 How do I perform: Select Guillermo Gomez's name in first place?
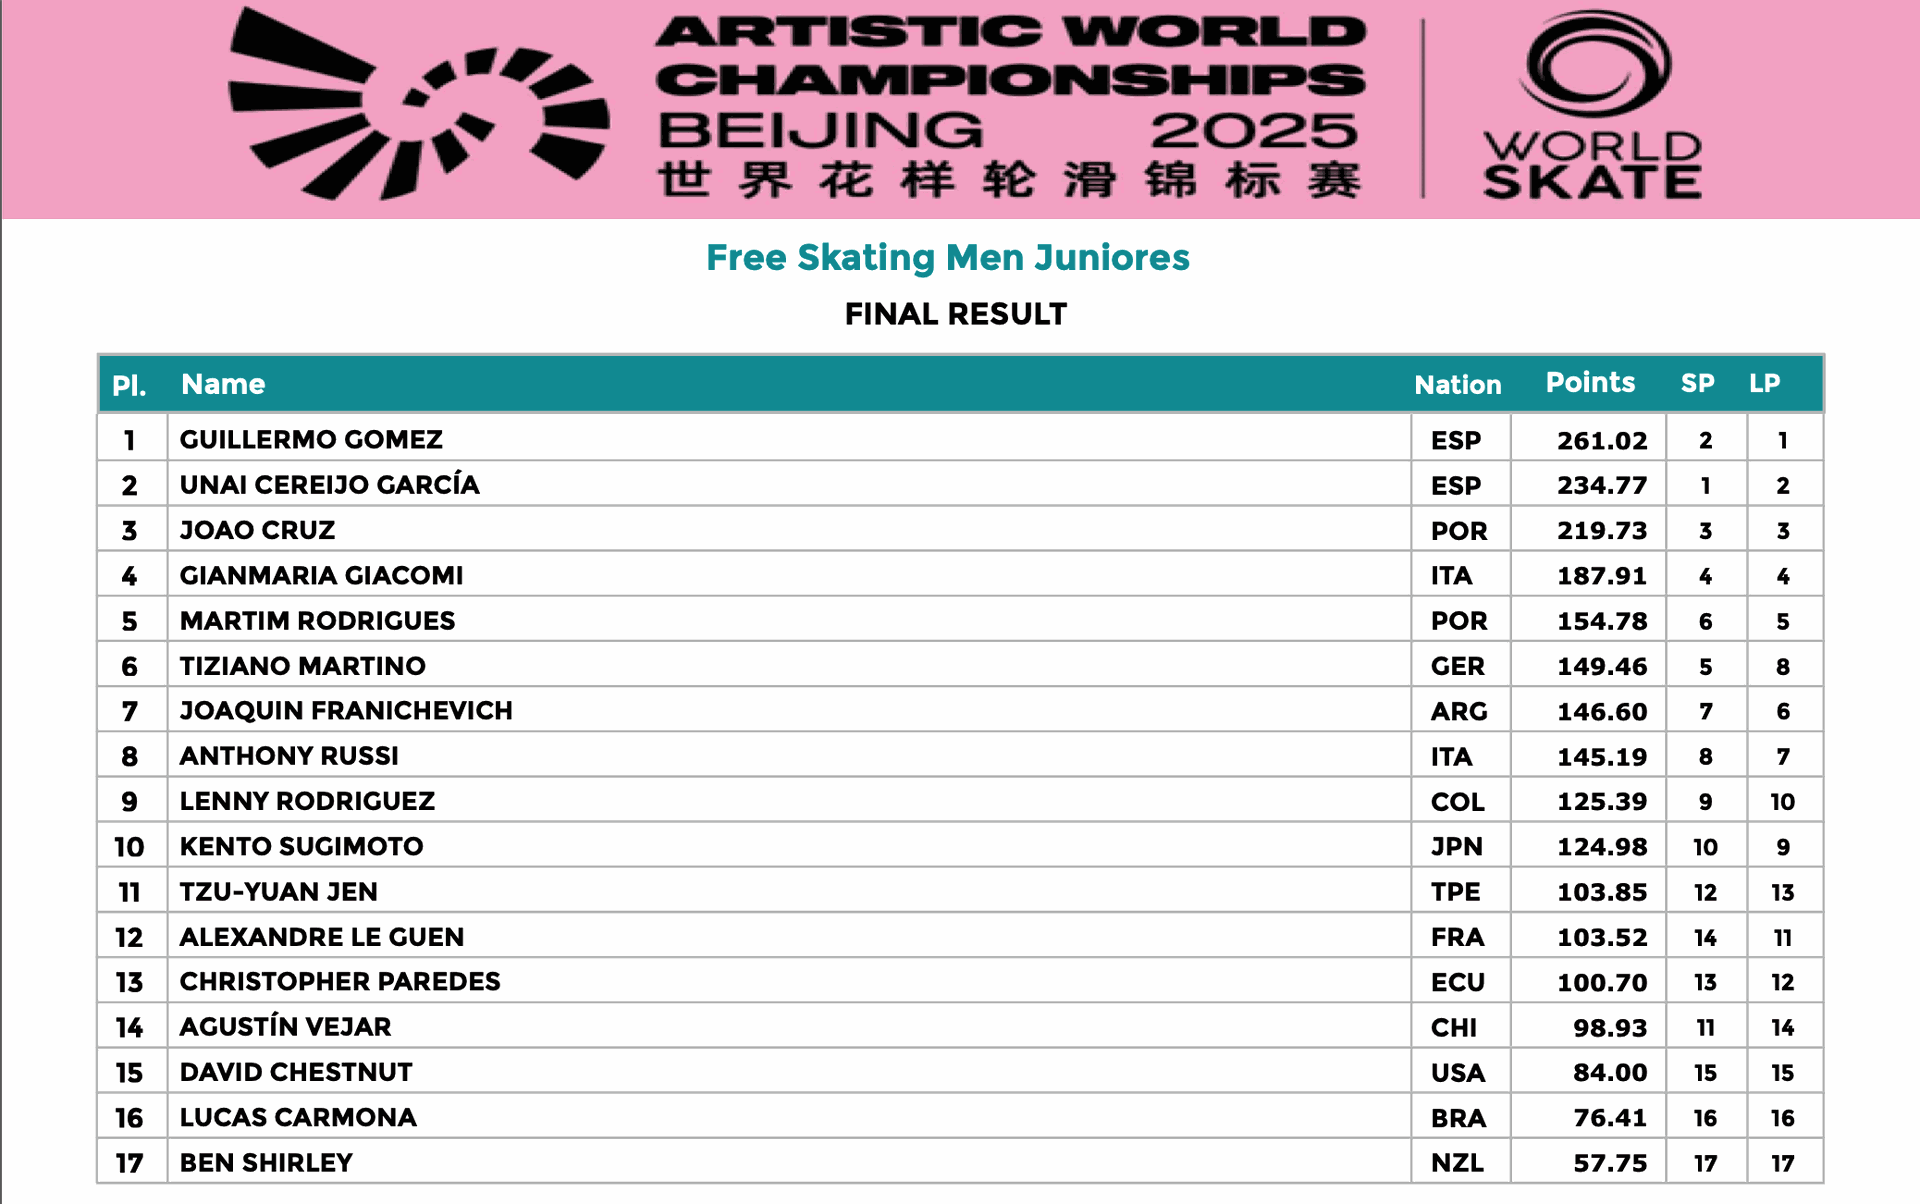[x=311, y=440]
